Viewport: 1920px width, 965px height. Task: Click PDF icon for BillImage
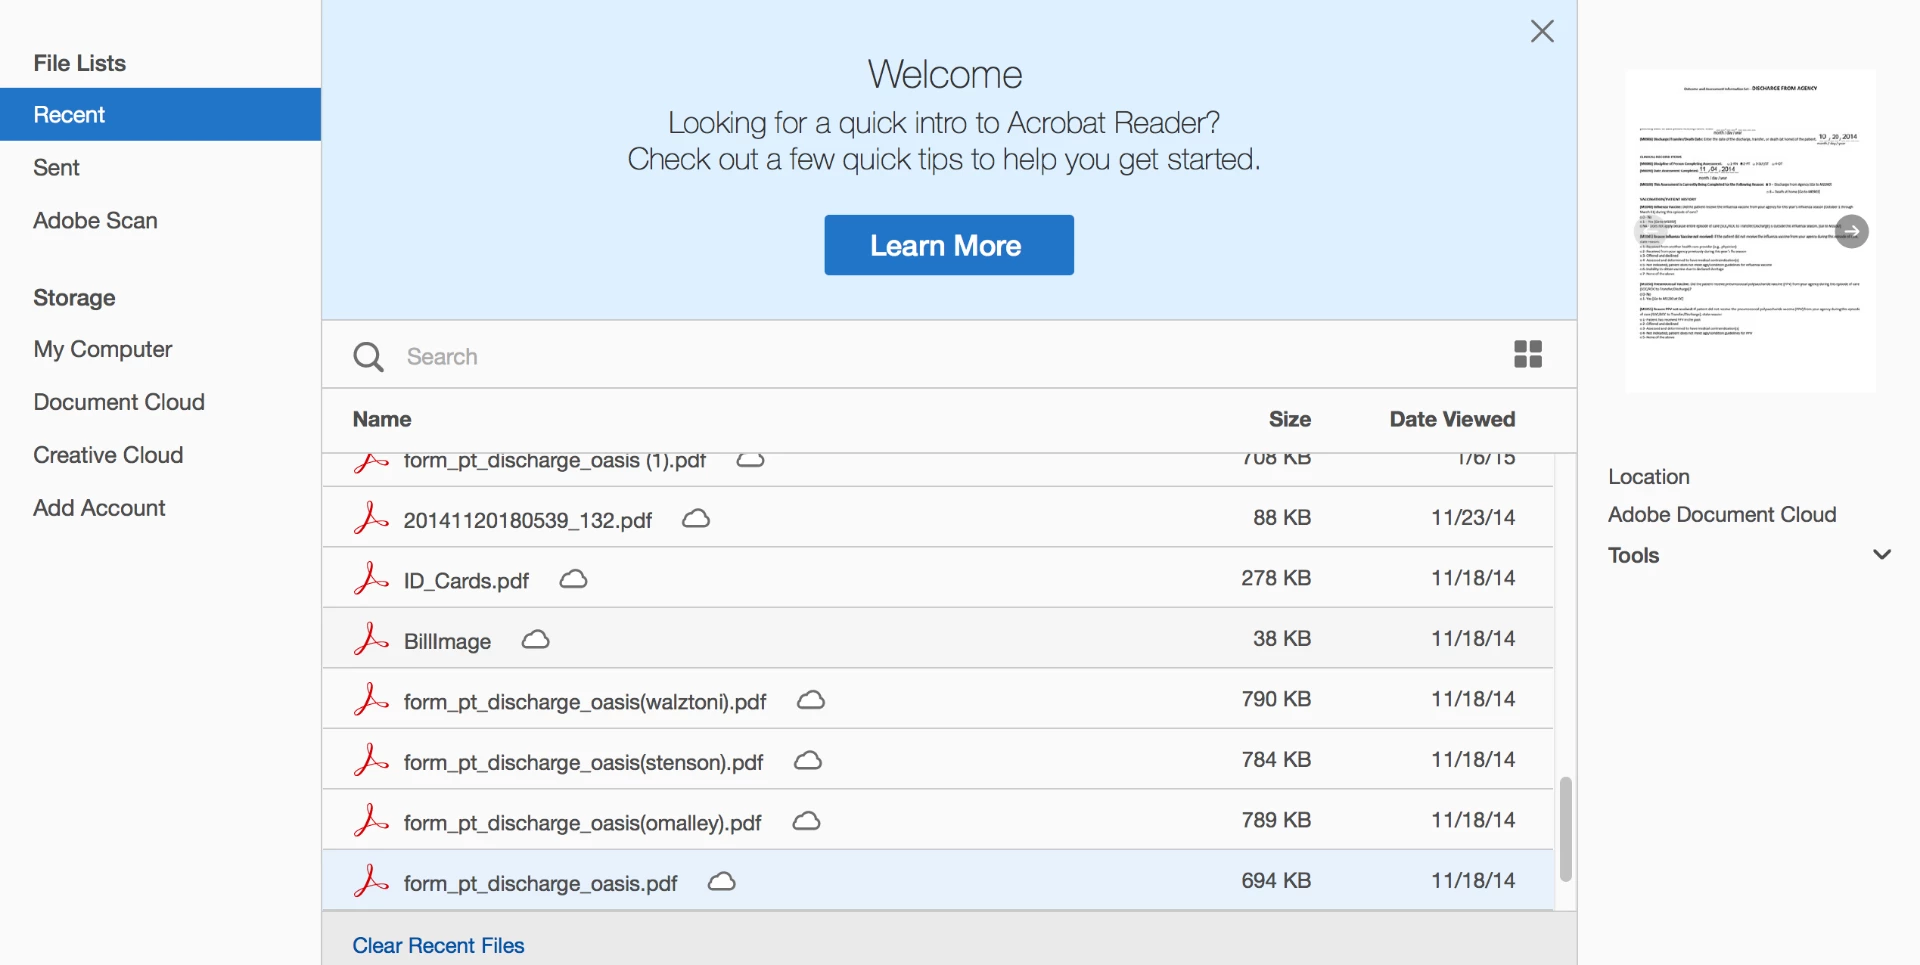point(371,639)
